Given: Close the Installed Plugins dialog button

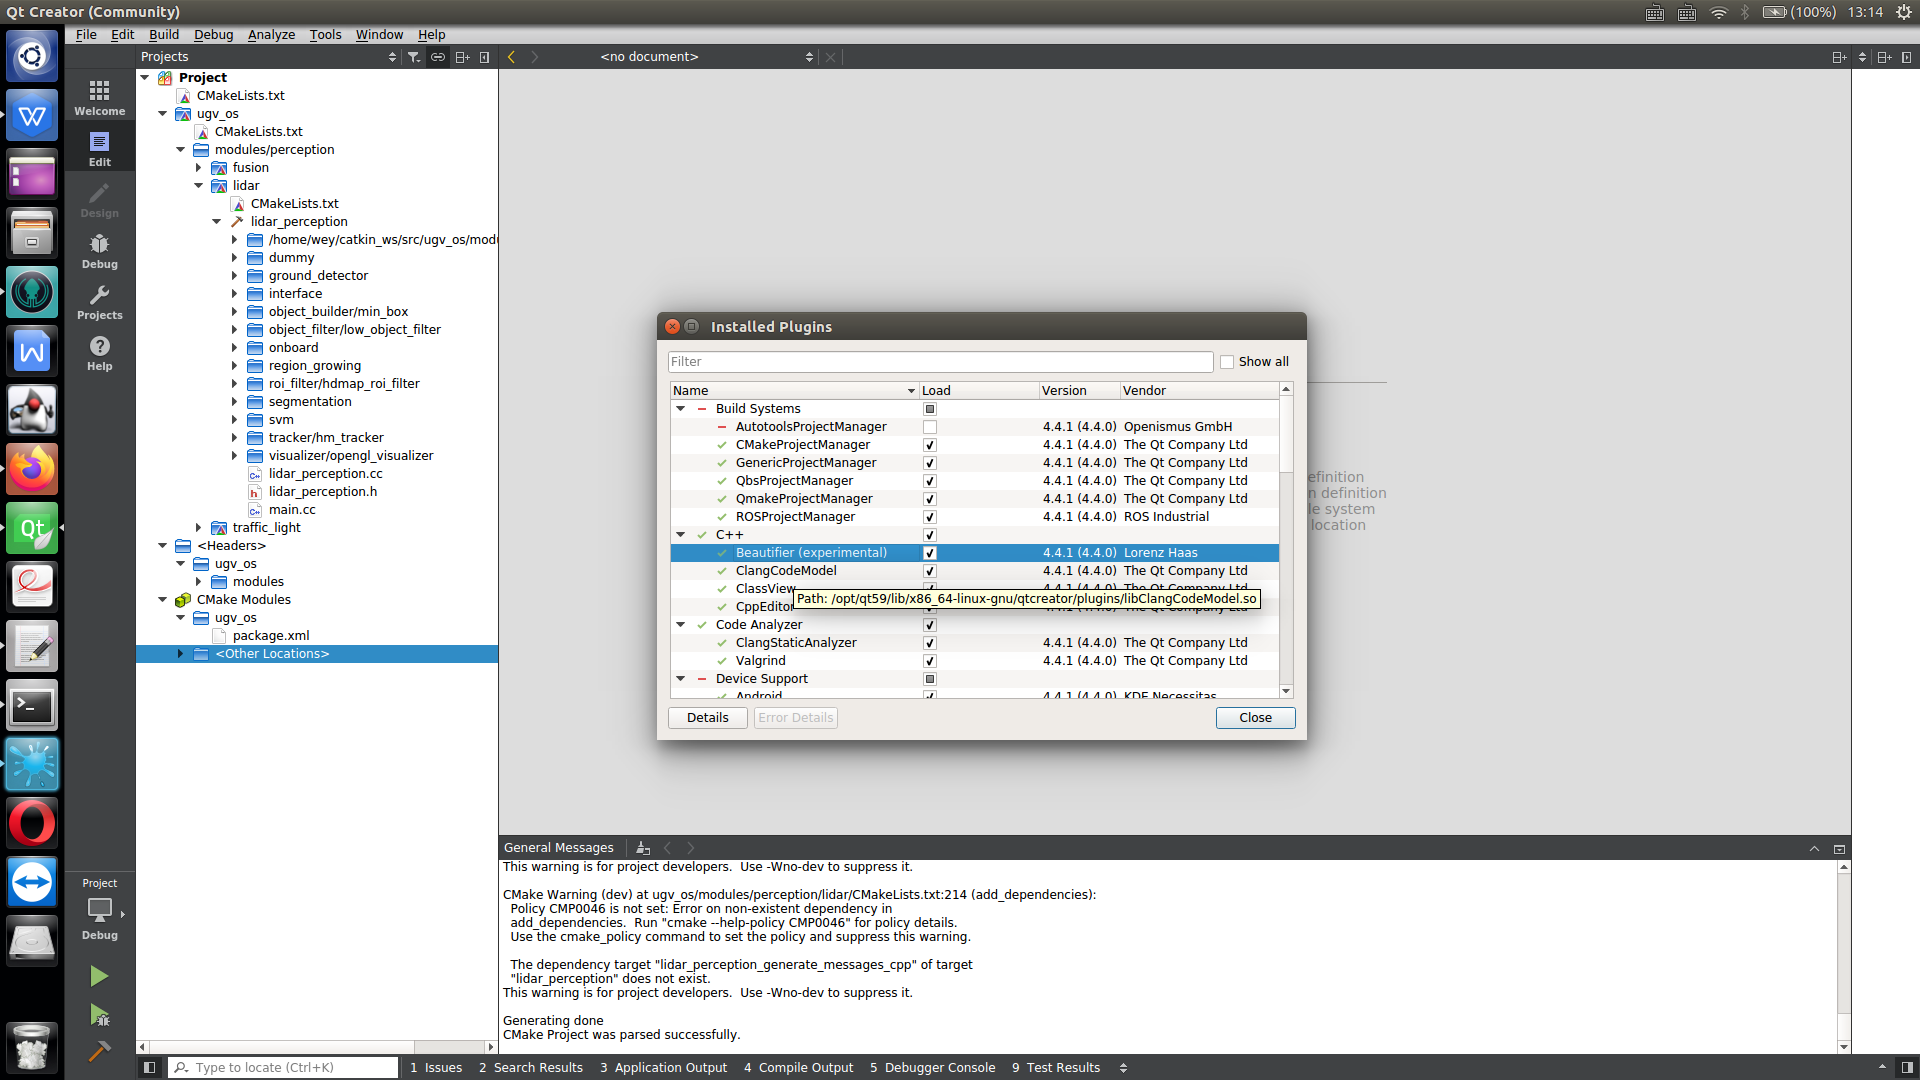Looking at the screenshot, I should point(1255,718).
